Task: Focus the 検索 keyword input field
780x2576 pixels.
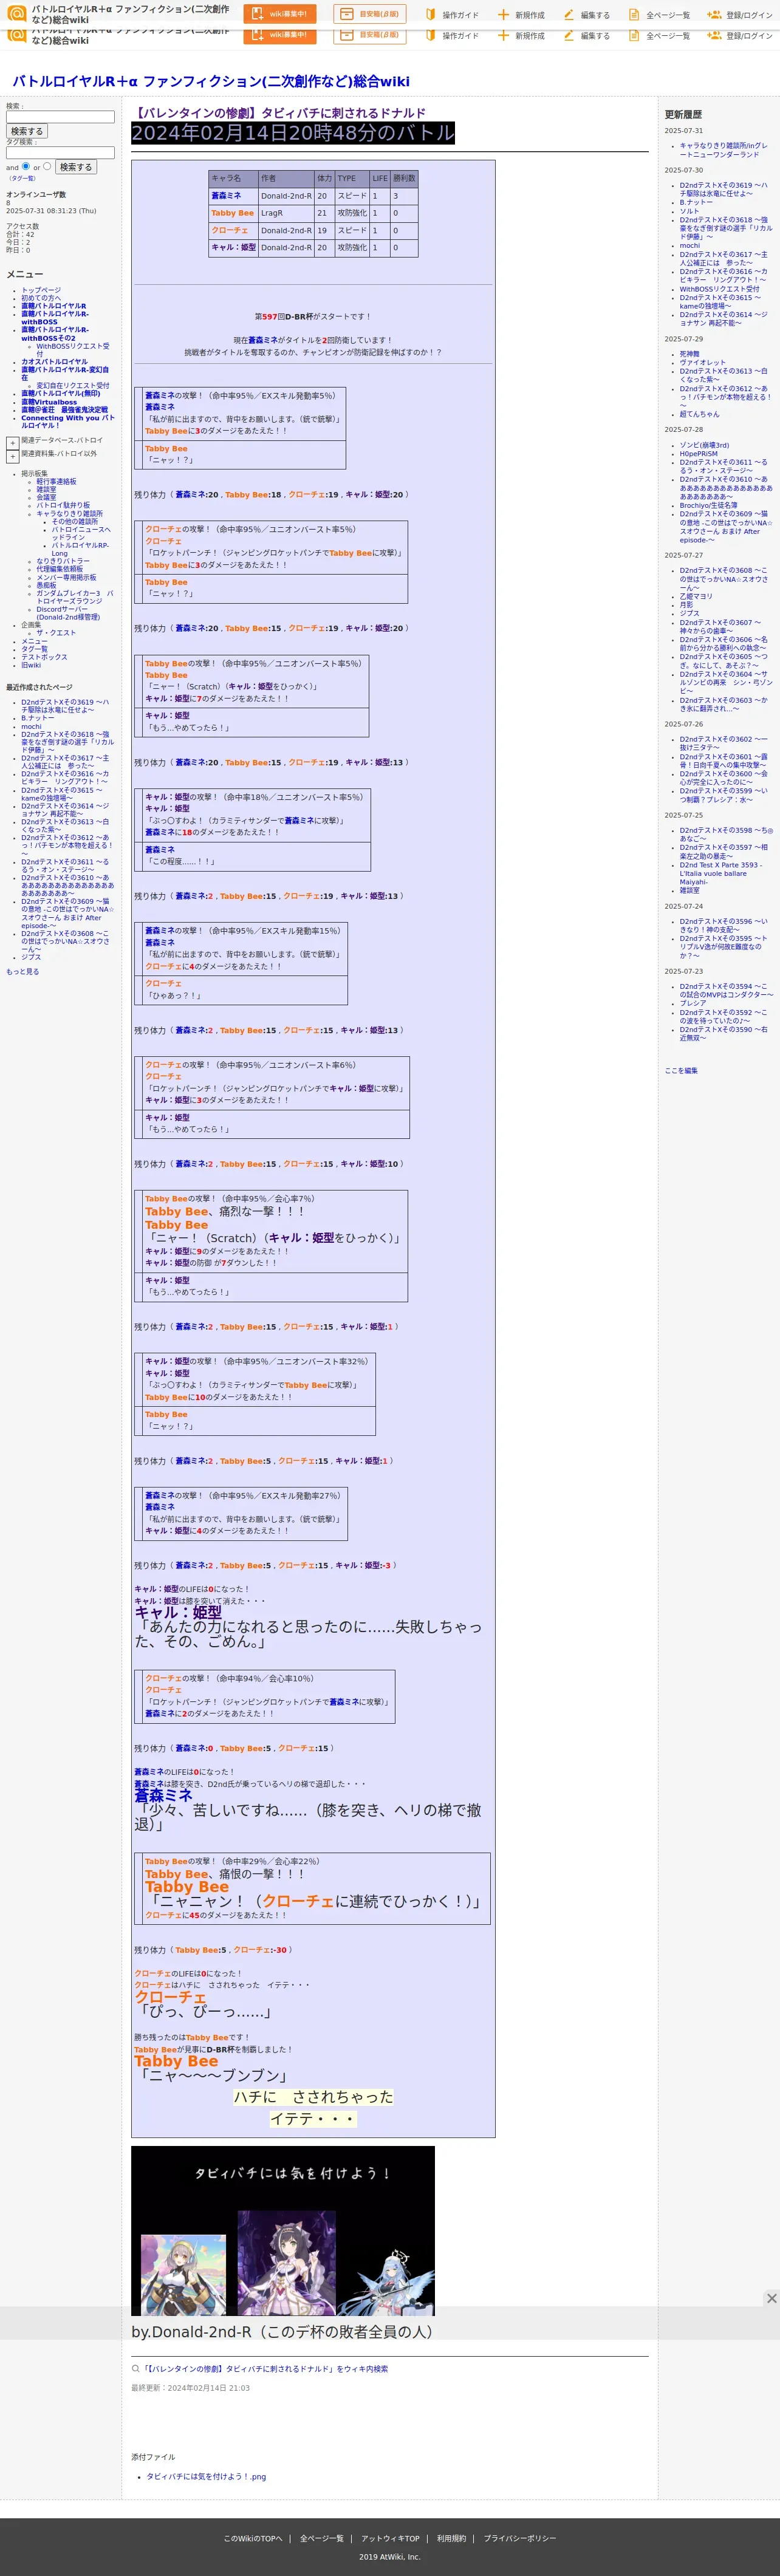Action: (x=60, y=117)
